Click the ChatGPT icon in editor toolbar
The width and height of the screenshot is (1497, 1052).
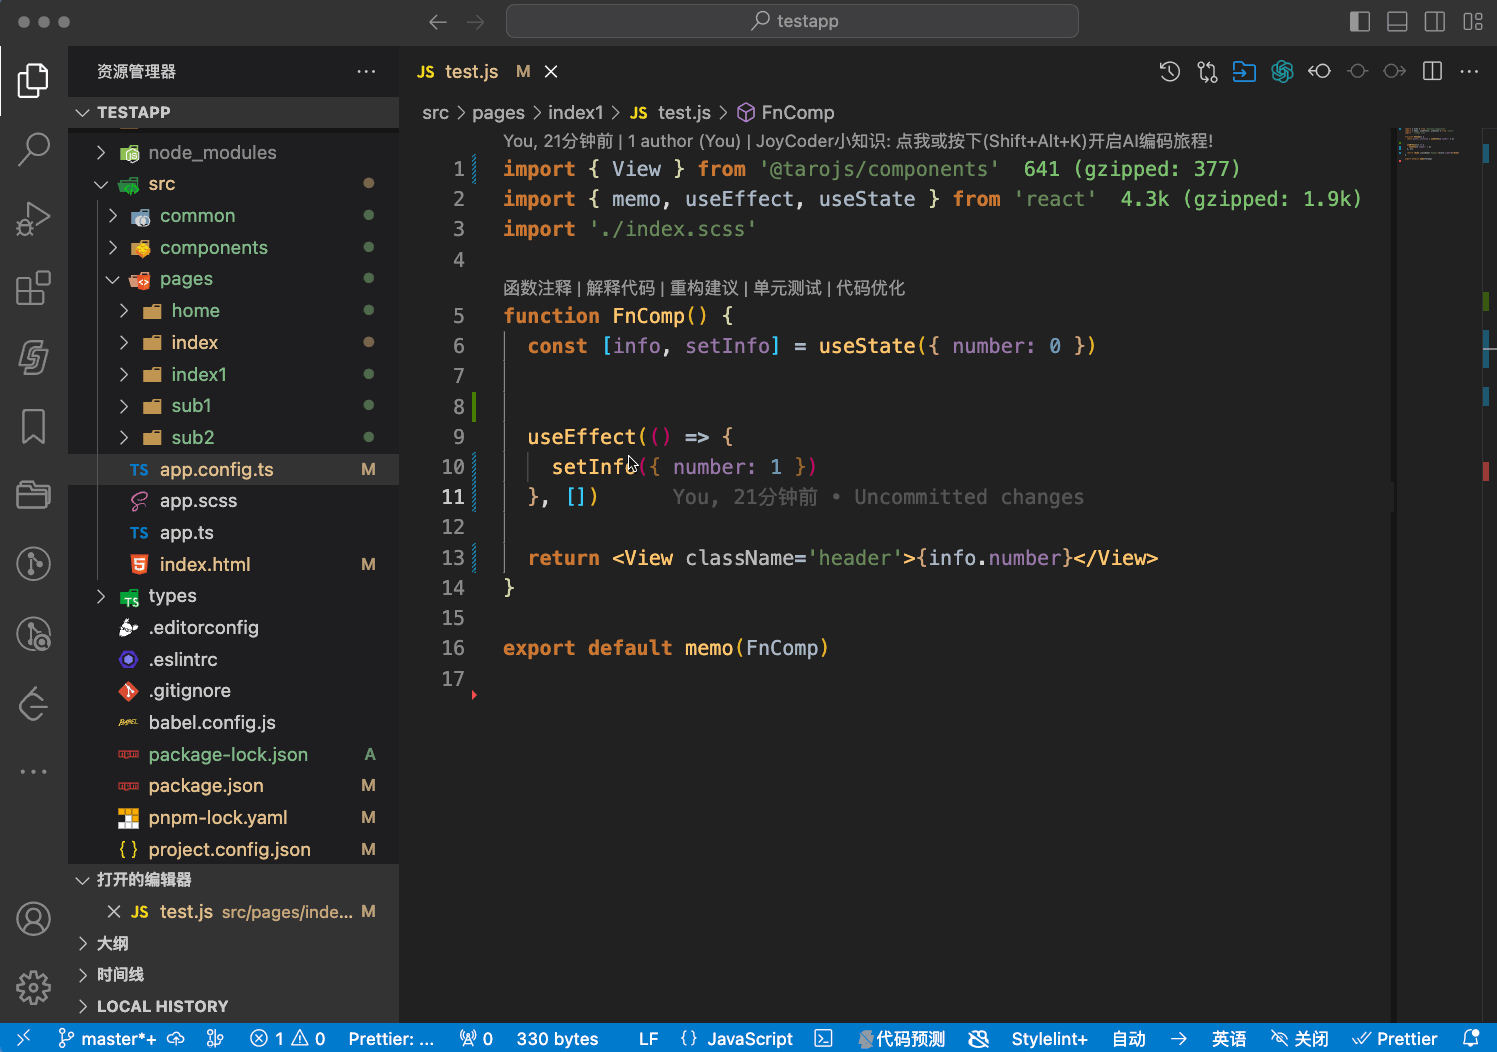[x=1282, y=71]
